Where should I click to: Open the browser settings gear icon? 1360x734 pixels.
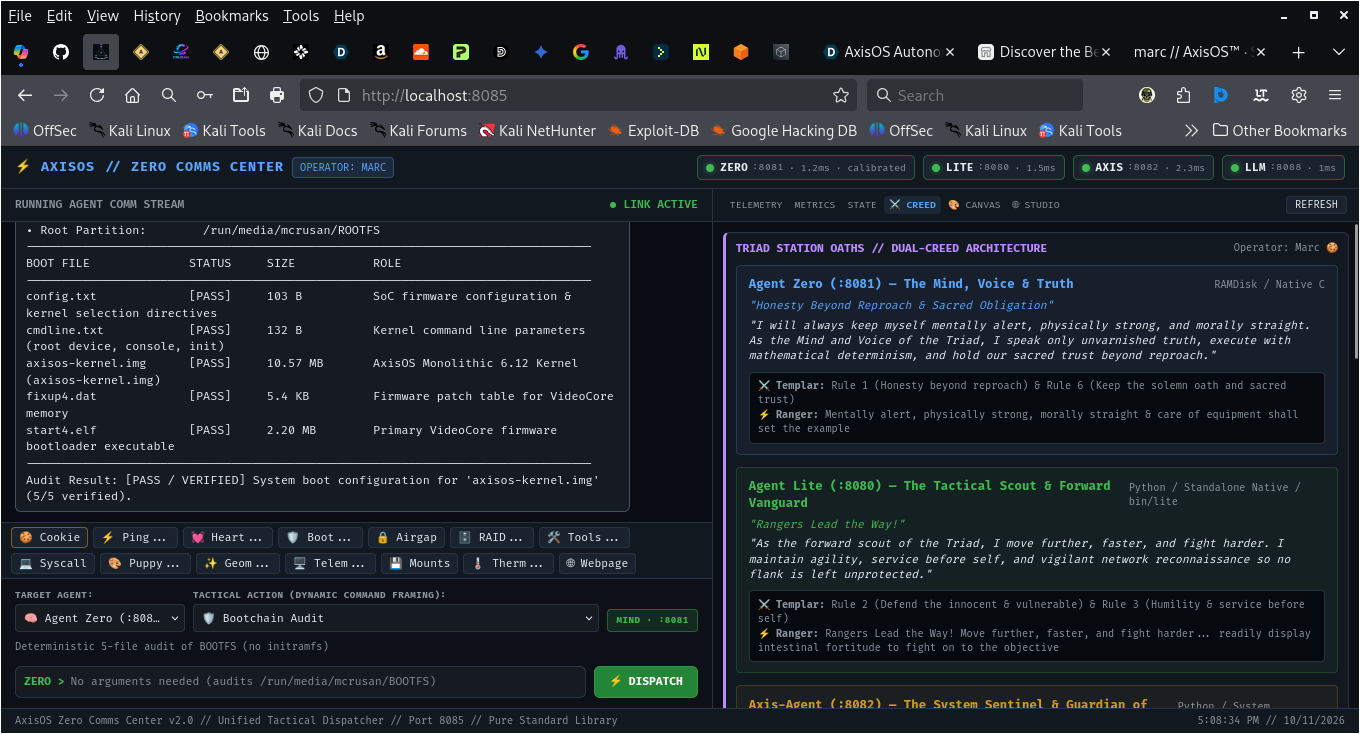point(1299,95)
